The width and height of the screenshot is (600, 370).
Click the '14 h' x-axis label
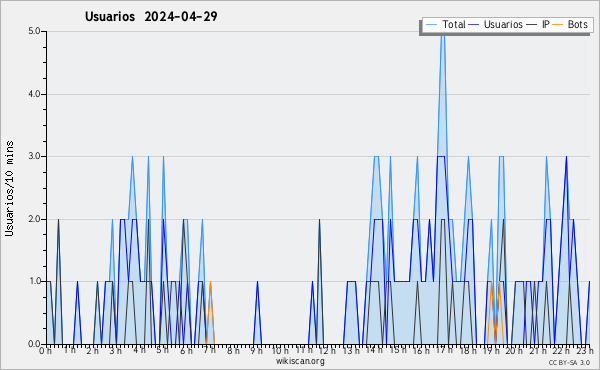tap(374, 350)
